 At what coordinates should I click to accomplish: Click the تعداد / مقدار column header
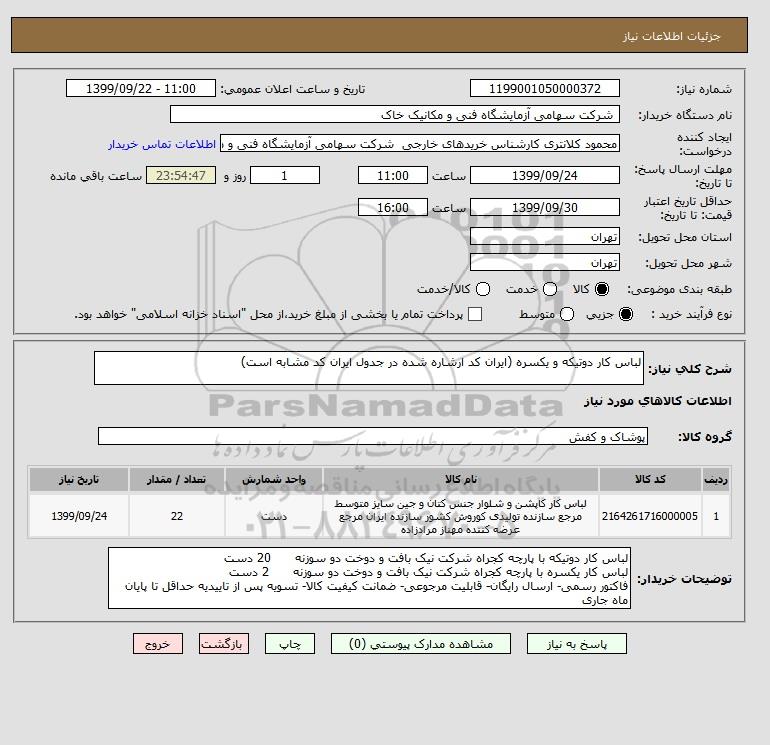177,479
